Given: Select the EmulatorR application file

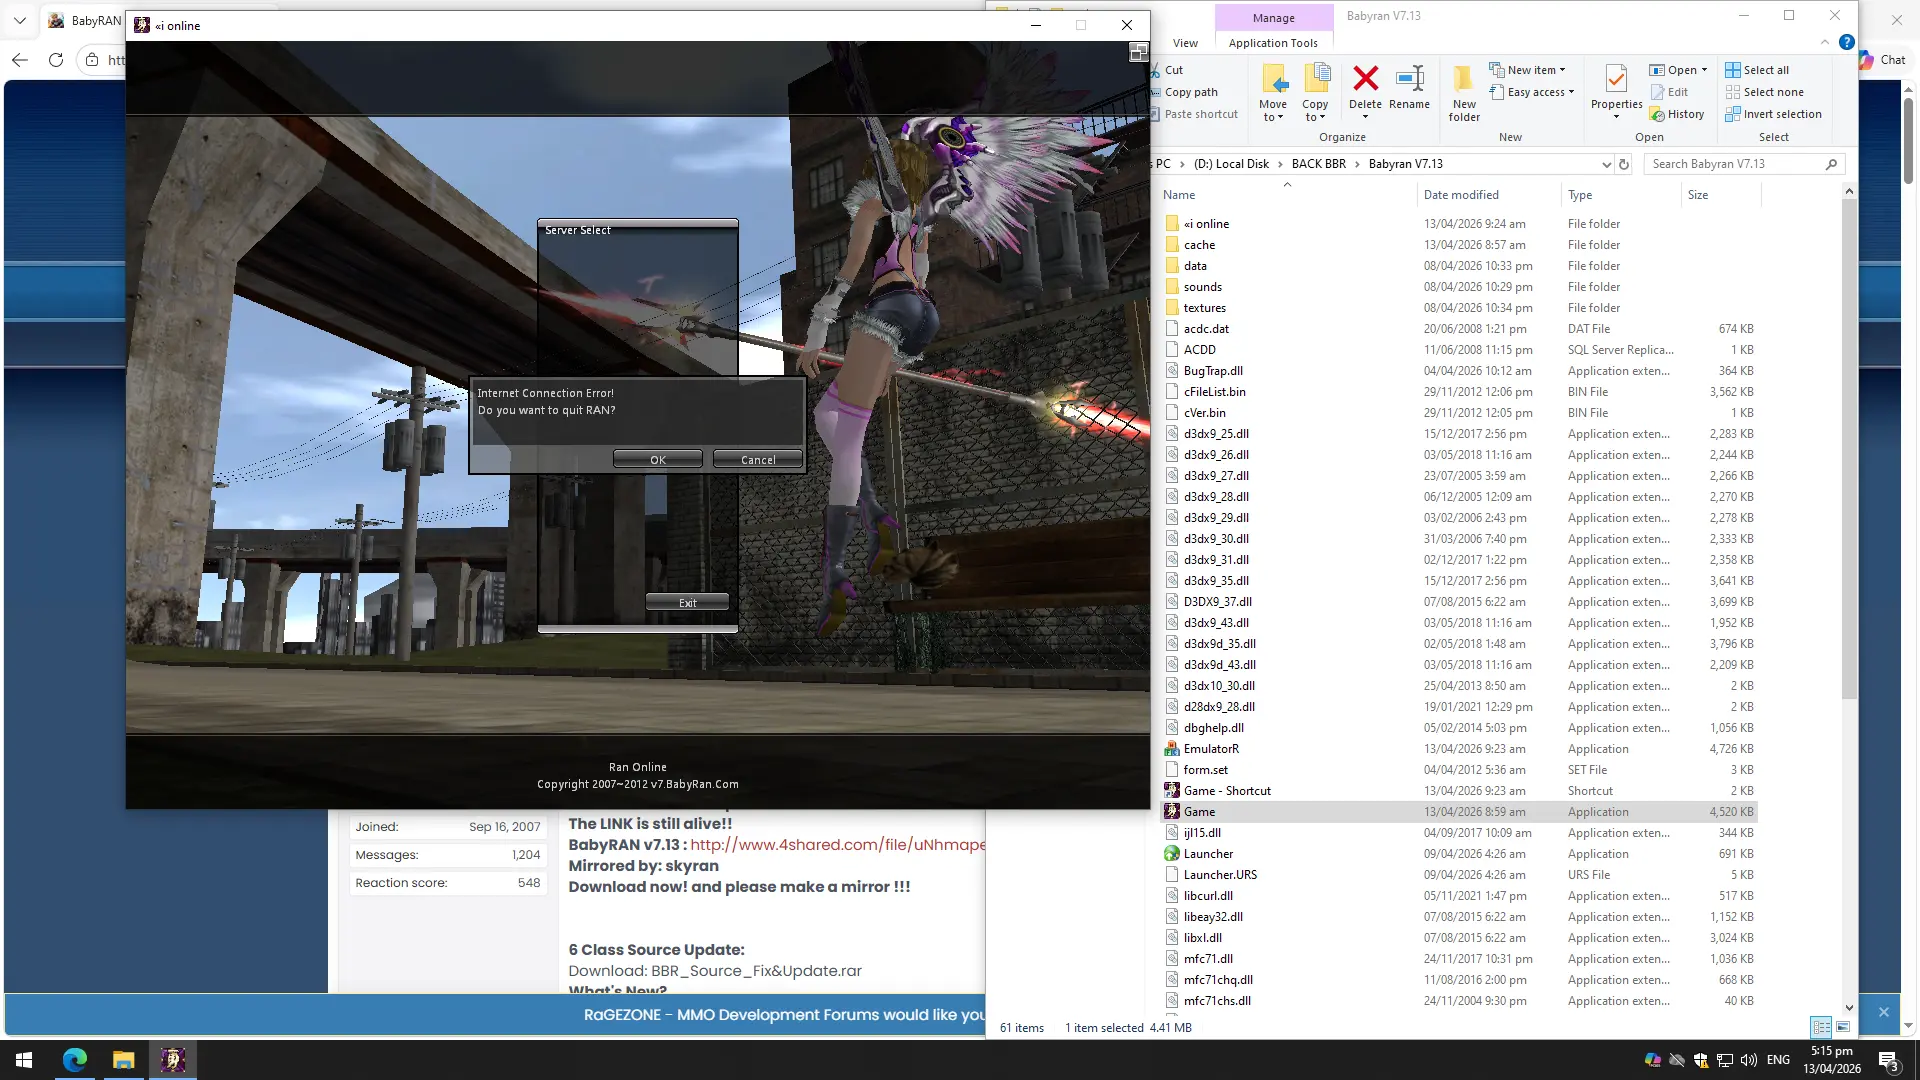Looking at the screenshot, I should 1459,749.
